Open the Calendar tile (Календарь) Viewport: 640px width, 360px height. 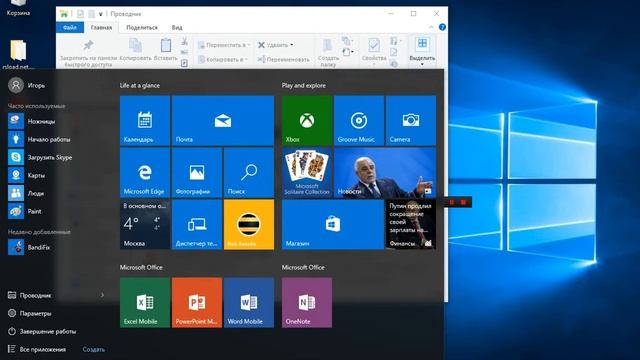click(145, 120)
